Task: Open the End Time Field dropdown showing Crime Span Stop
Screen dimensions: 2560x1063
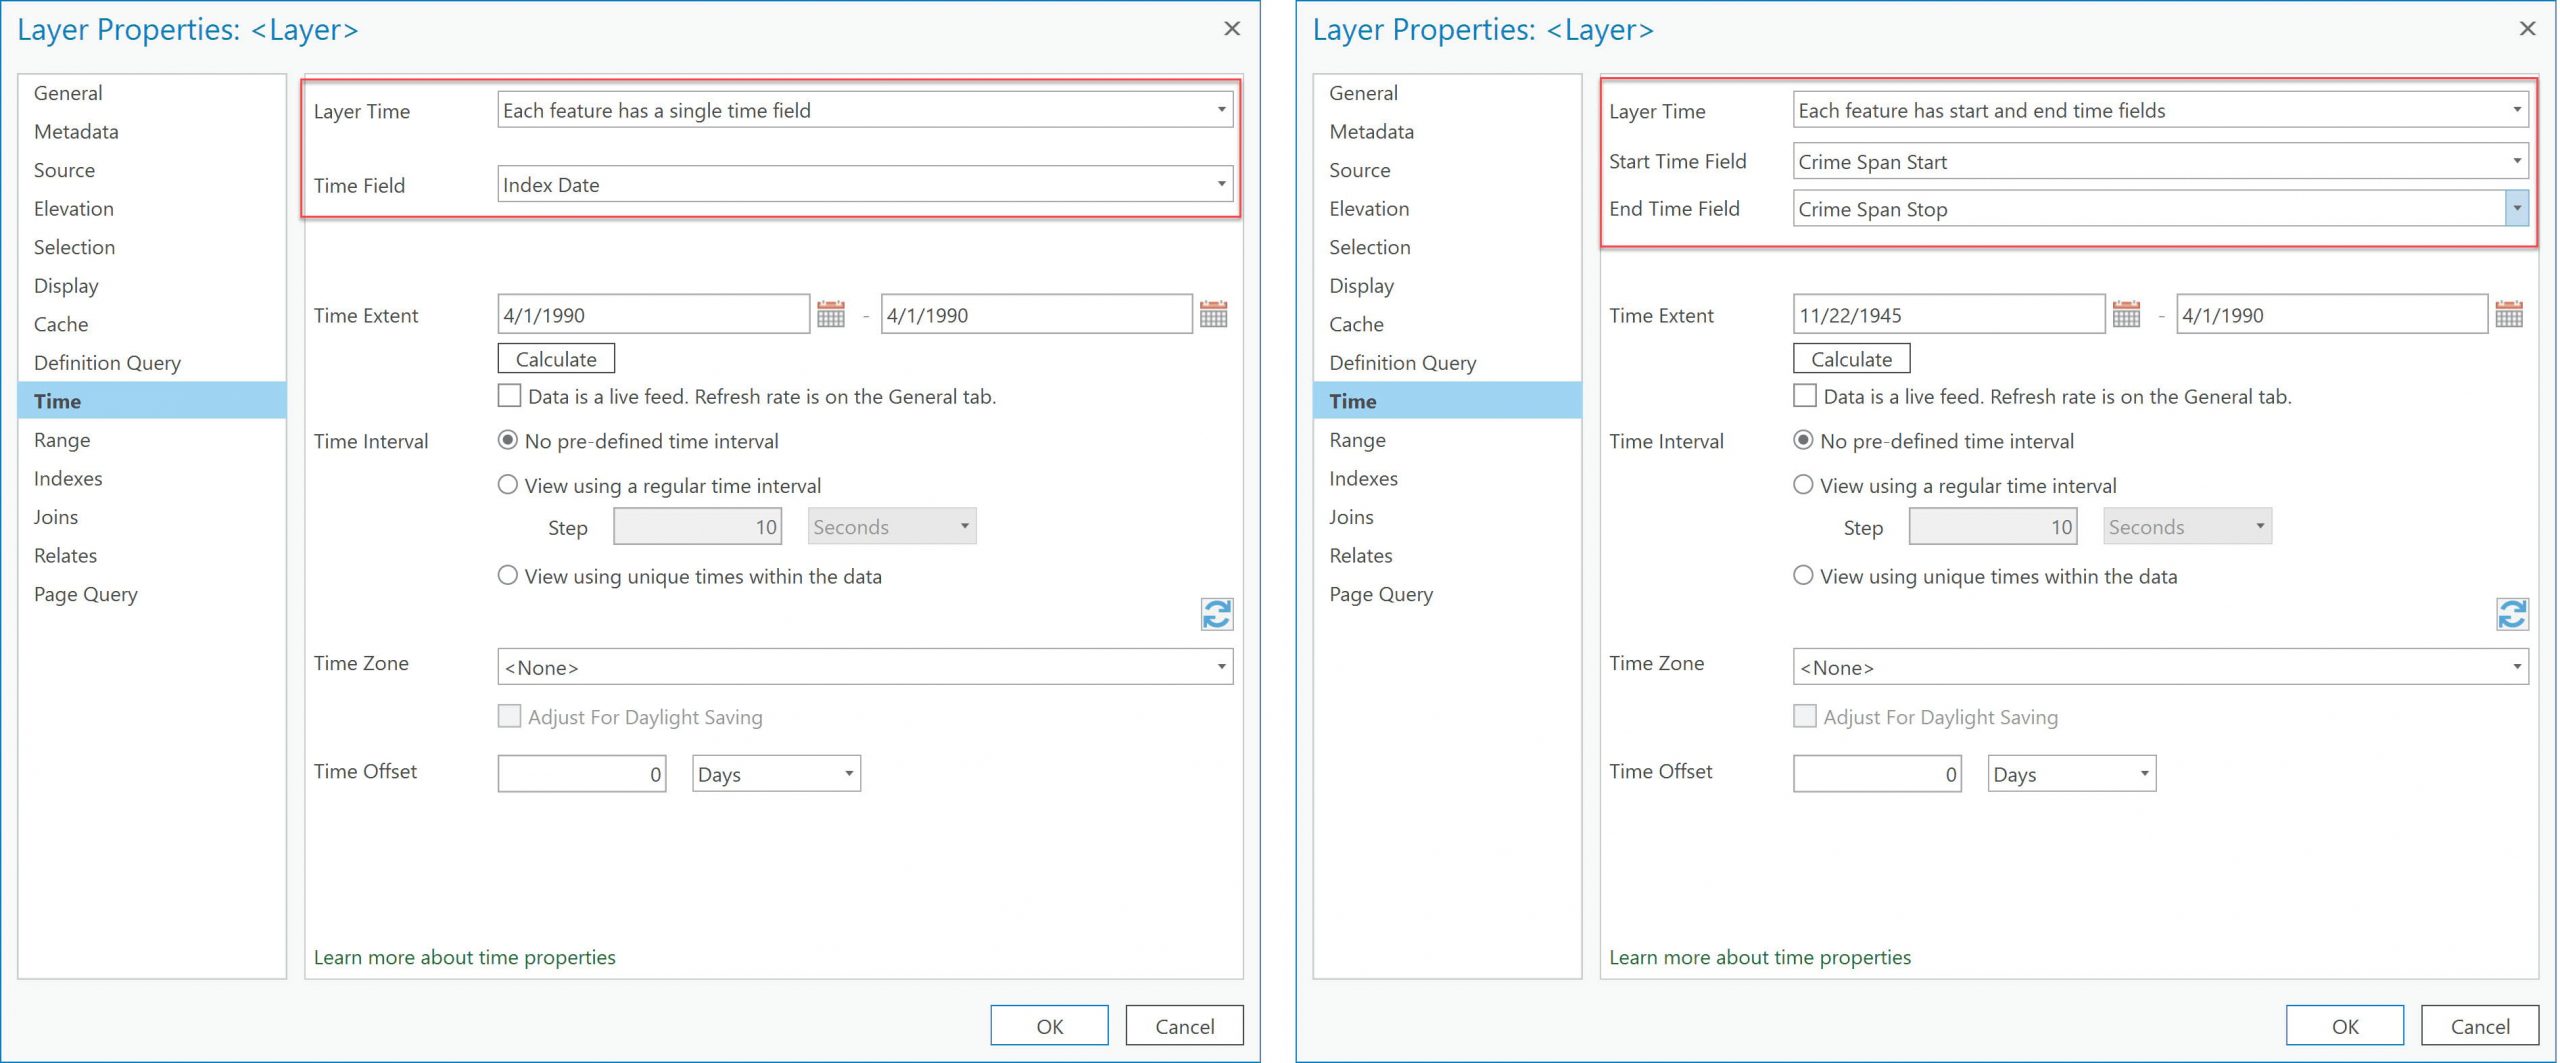Action: [2516, 208]
